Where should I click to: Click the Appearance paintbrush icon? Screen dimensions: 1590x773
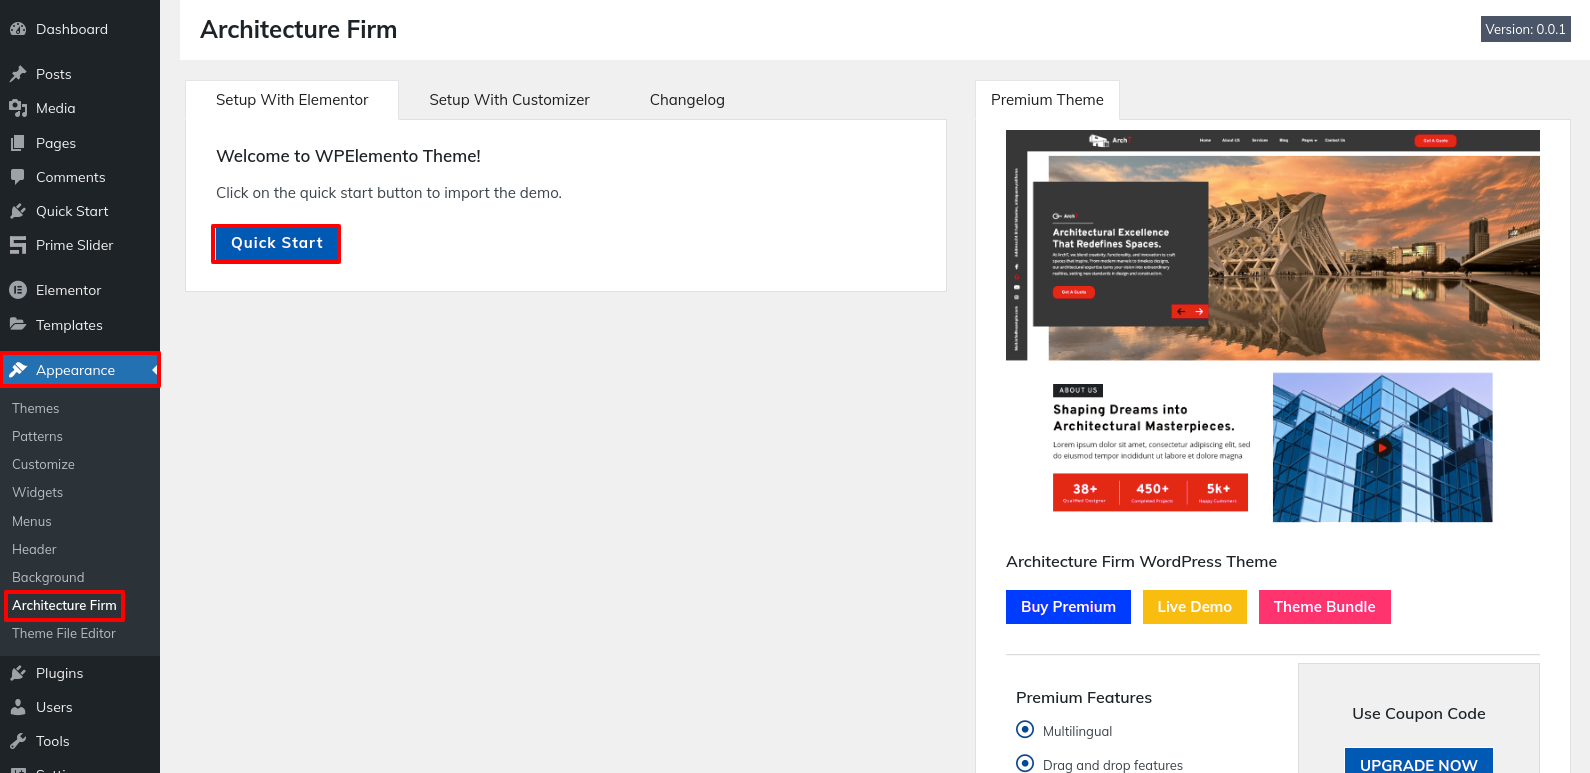18,370
